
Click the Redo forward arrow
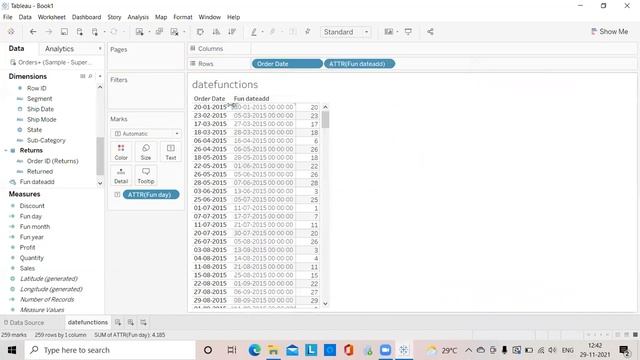(49, 32)
